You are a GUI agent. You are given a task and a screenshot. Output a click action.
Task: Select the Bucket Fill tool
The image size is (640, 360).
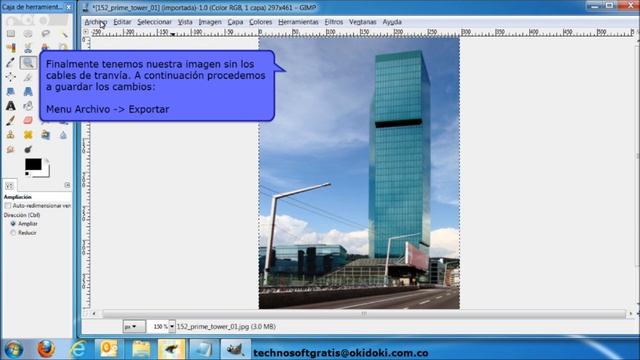click(x=28, y=106)
